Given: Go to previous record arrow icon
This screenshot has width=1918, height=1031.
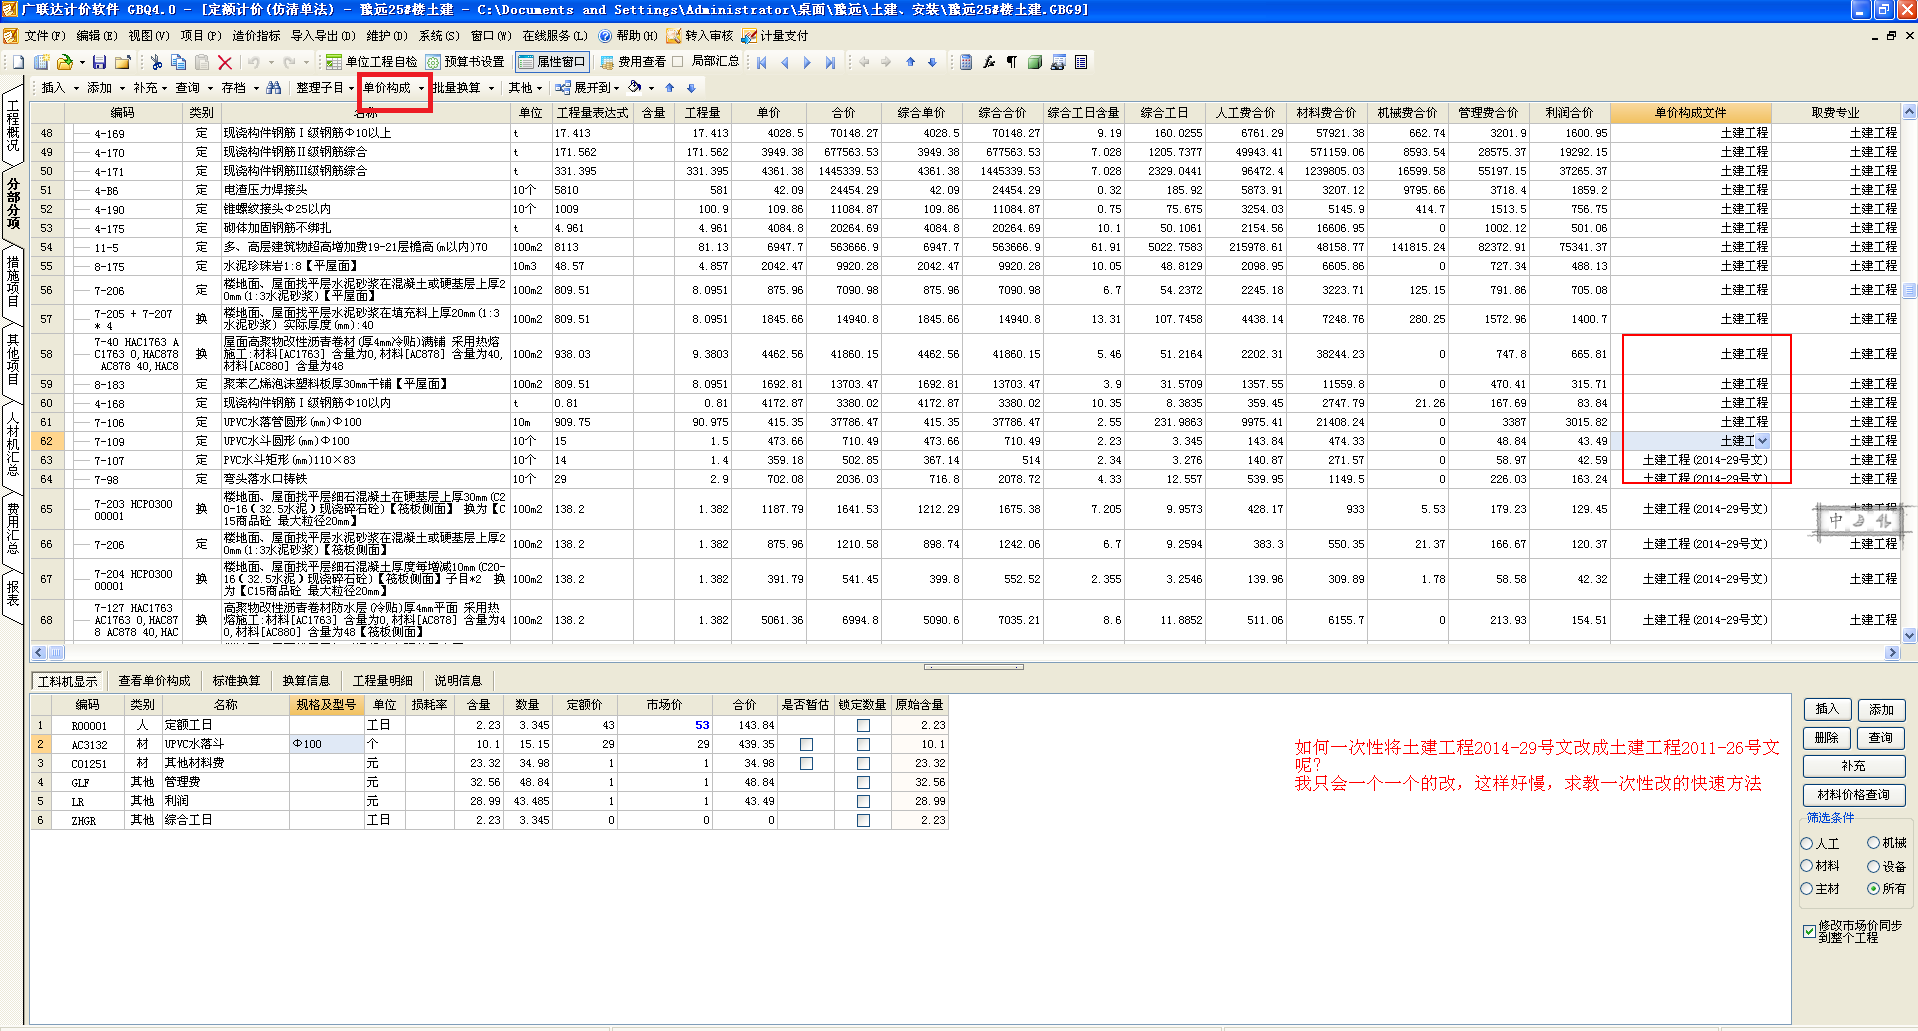Looking at the screenshot, I should click(784, 62).
